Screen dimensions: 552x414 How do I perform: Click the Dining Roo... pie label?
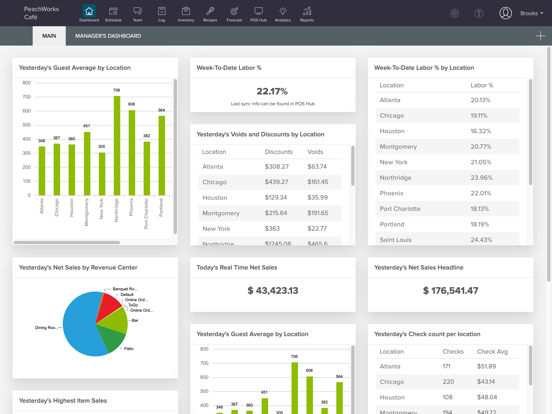(45, 328)
